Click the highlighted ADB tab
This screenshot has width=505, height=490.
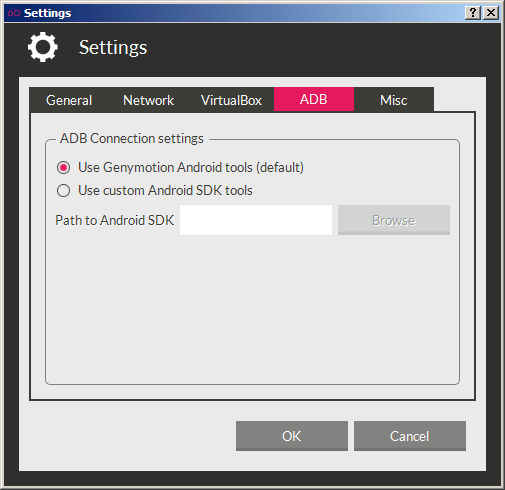tap(314, 99)
